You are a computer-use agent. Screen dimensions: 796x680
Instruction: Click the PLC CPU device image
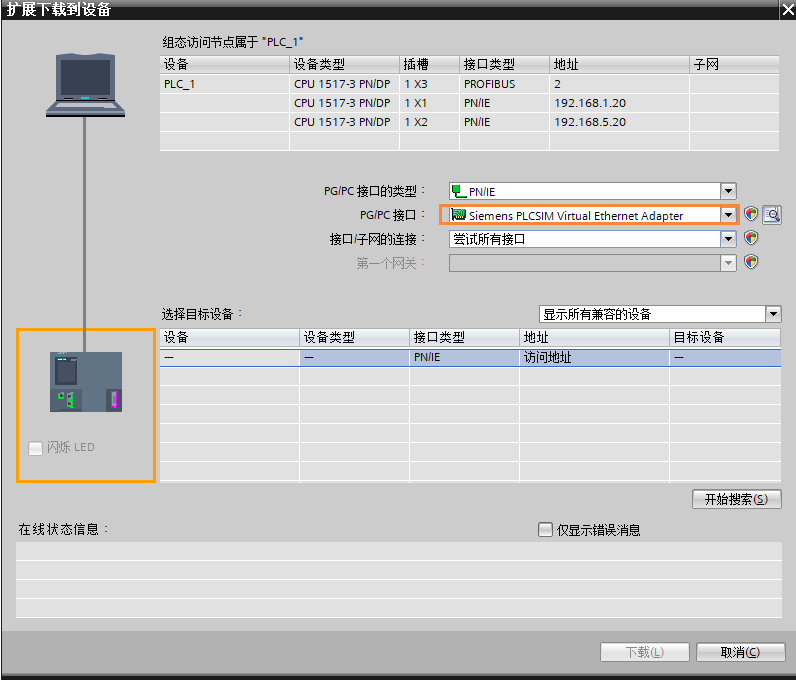point(86,381)
